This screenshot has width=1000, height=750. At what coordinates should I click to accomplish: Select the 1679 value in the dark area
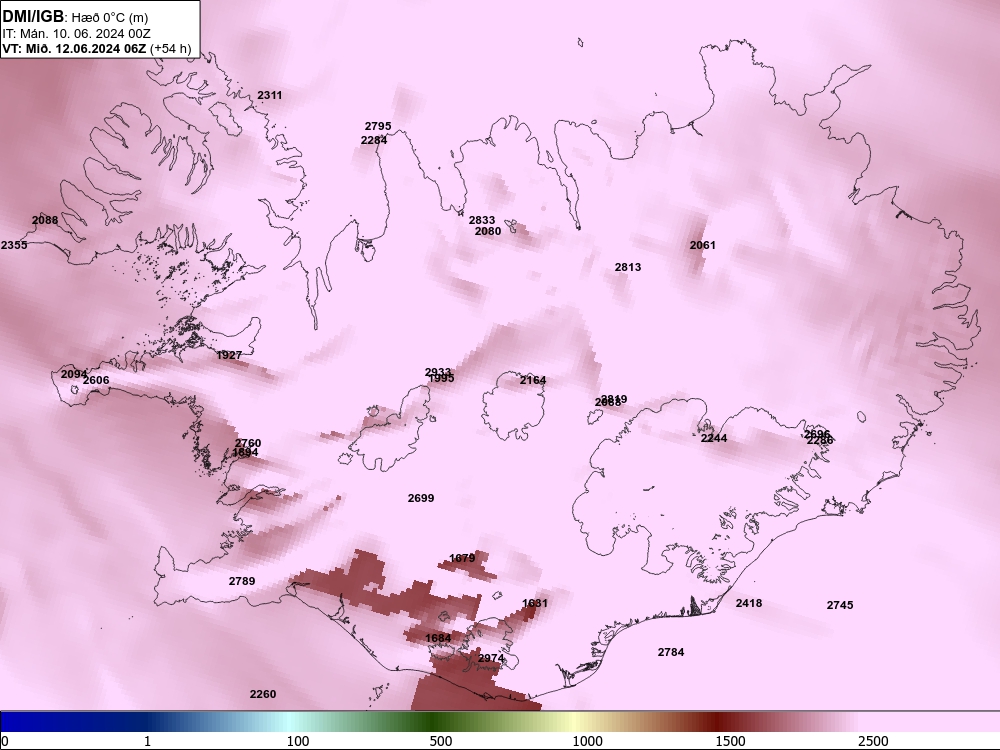(462, 558)
